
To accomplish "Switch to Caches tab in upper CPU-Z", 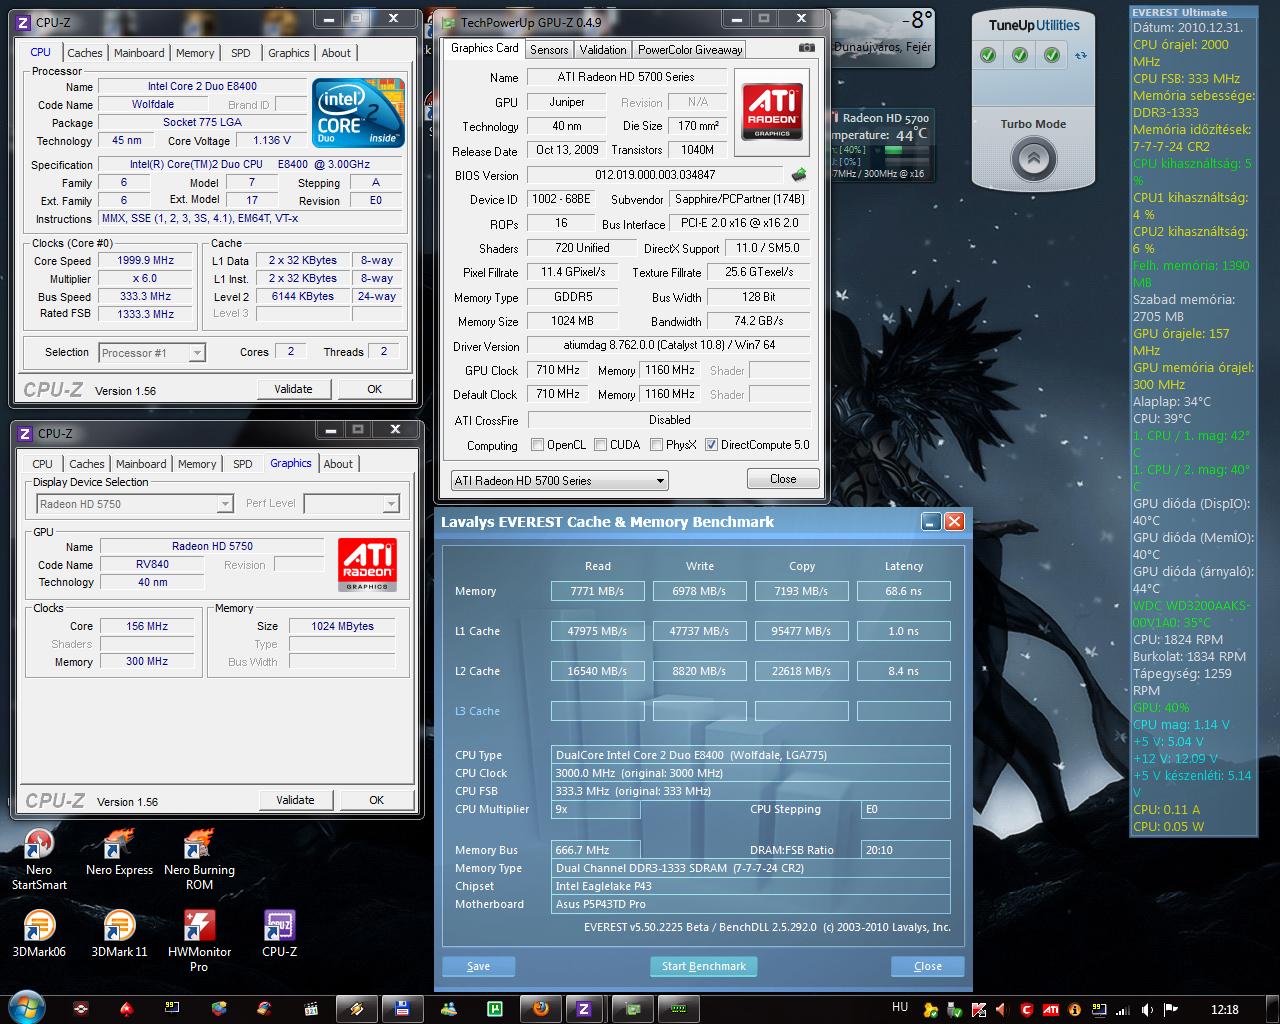I will [85, 53].
